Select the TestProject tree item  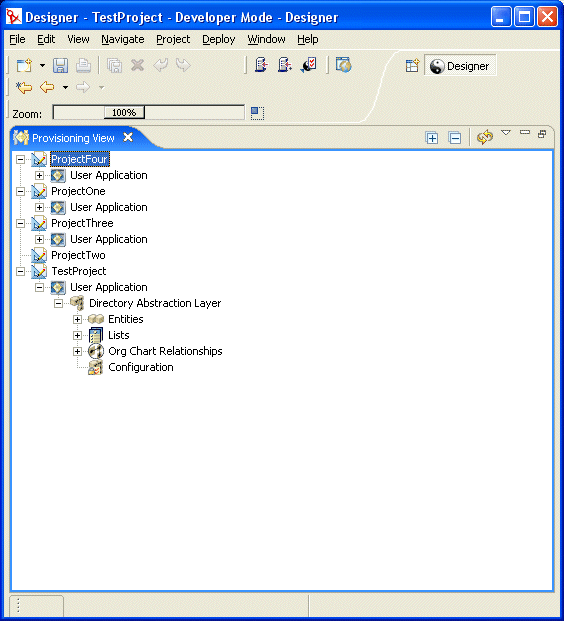[x=79, y=271]
